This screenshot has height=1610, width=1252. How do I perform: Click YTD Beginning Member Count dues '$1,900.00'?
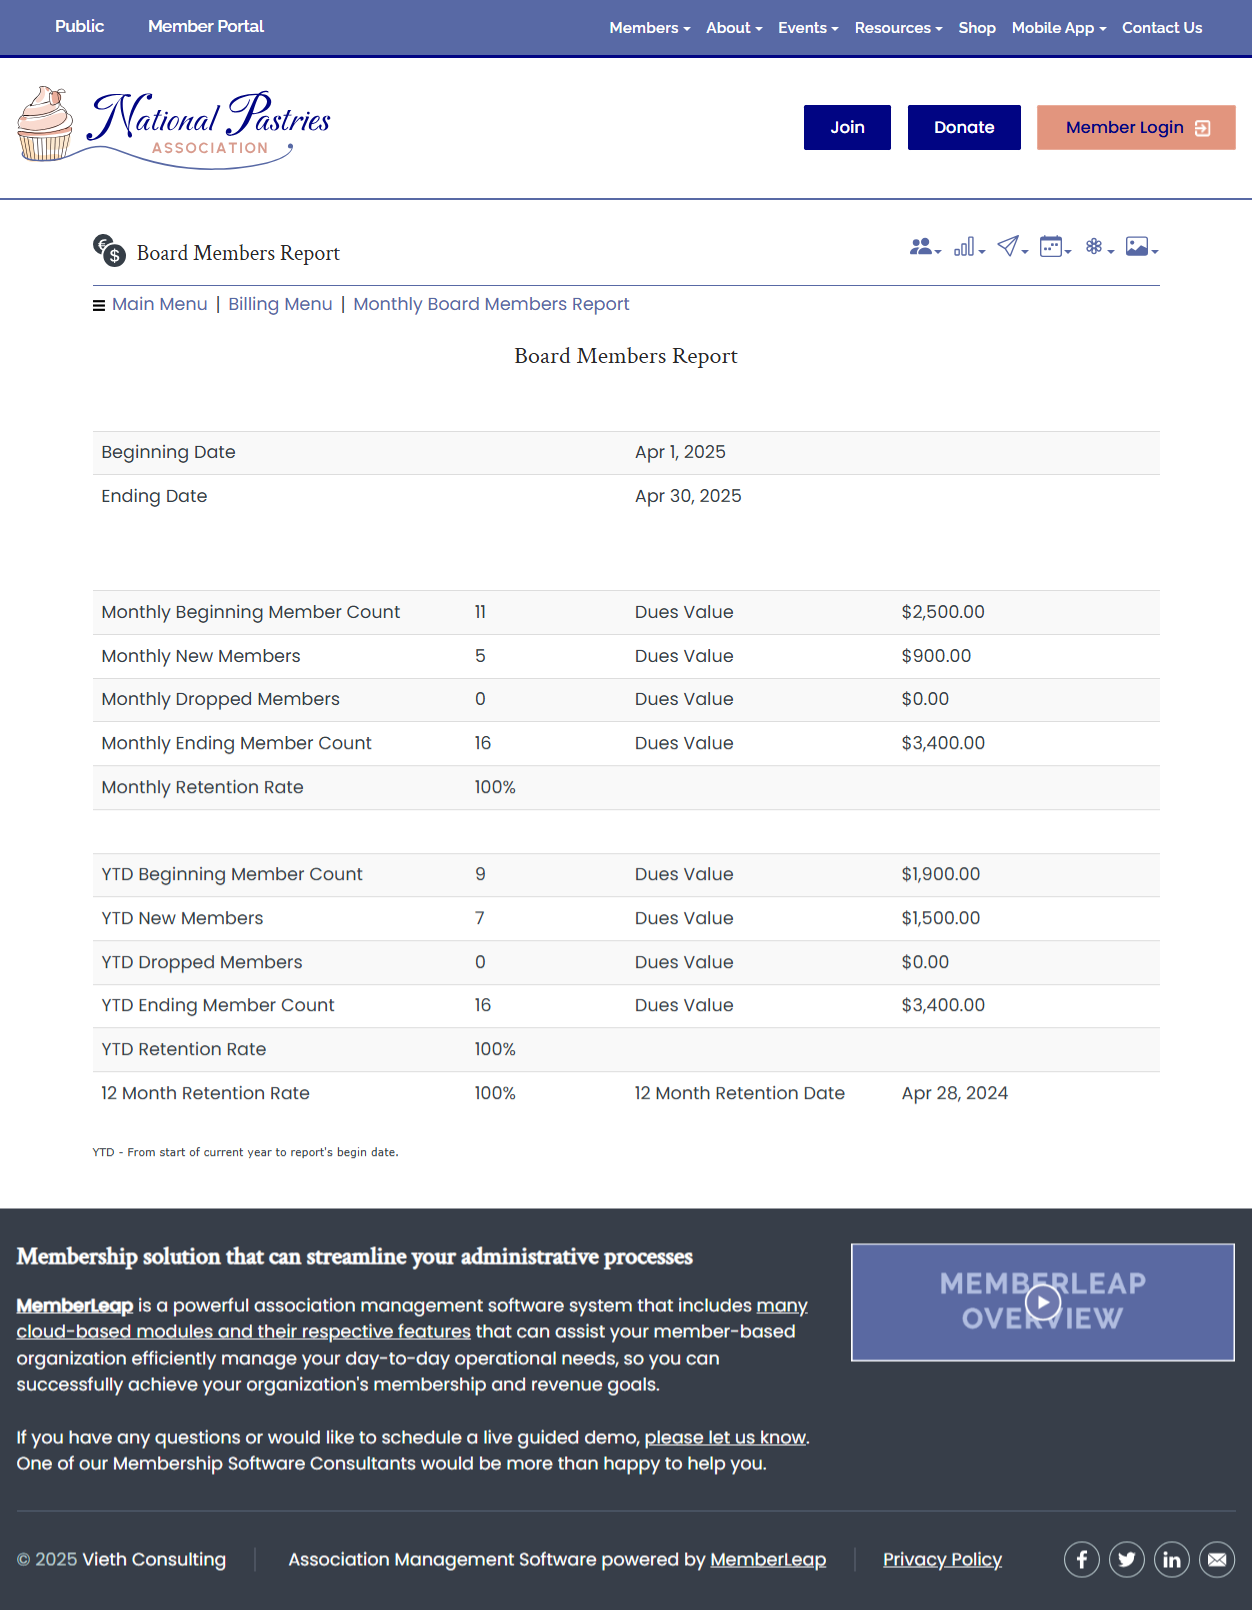point(941,874)
